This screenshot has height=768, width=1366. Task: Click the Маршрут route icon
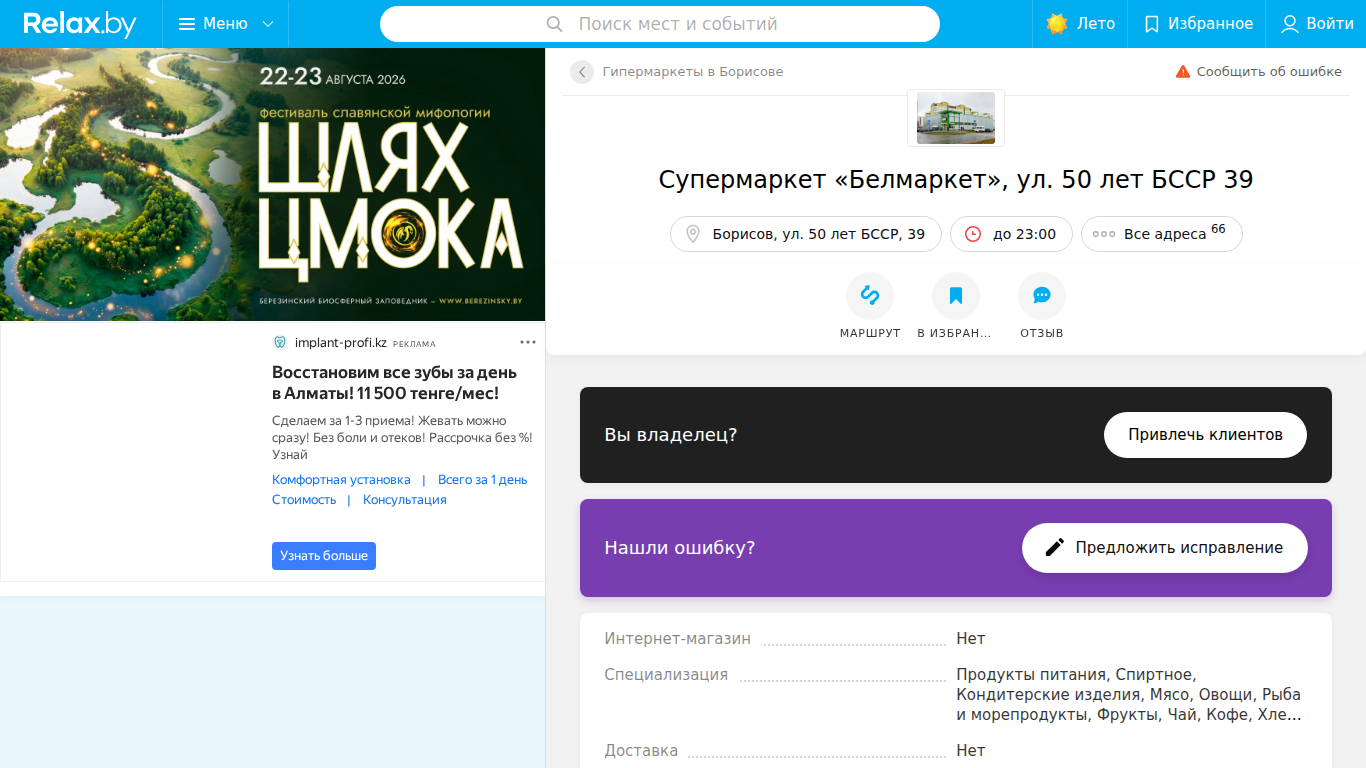click(870, 296)
